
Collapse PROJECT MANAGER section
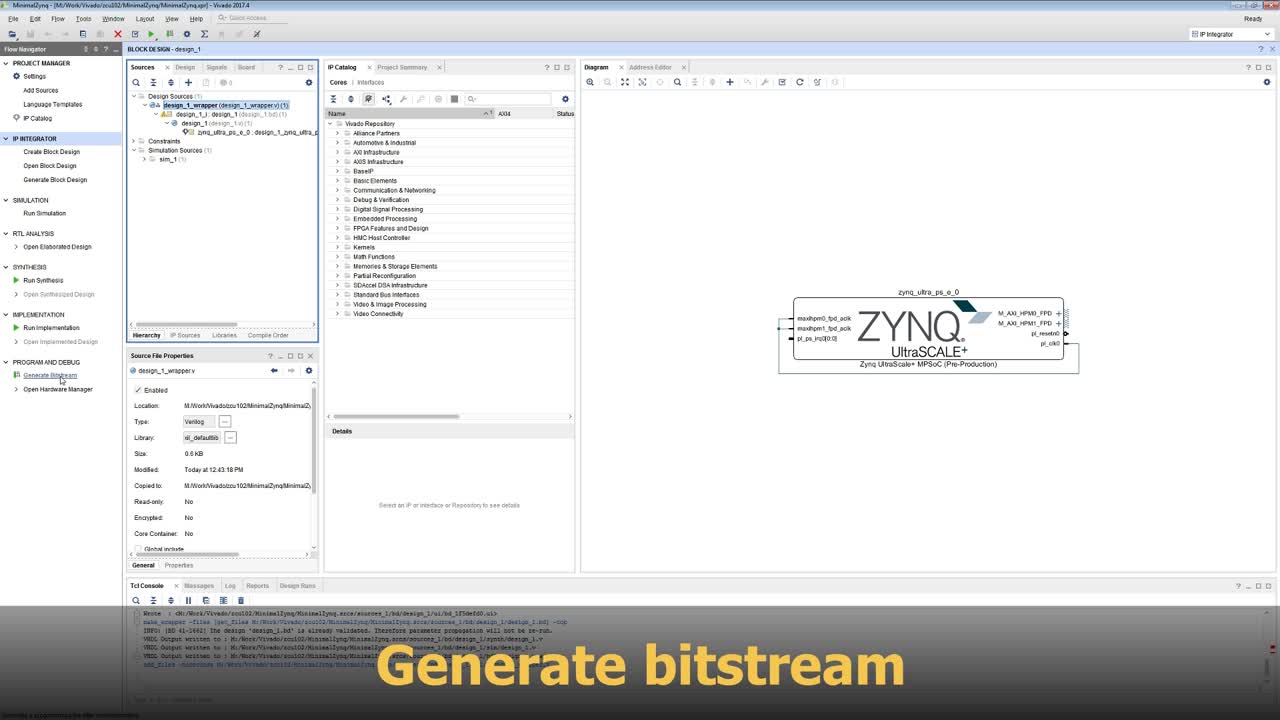[x=5, y=63]
